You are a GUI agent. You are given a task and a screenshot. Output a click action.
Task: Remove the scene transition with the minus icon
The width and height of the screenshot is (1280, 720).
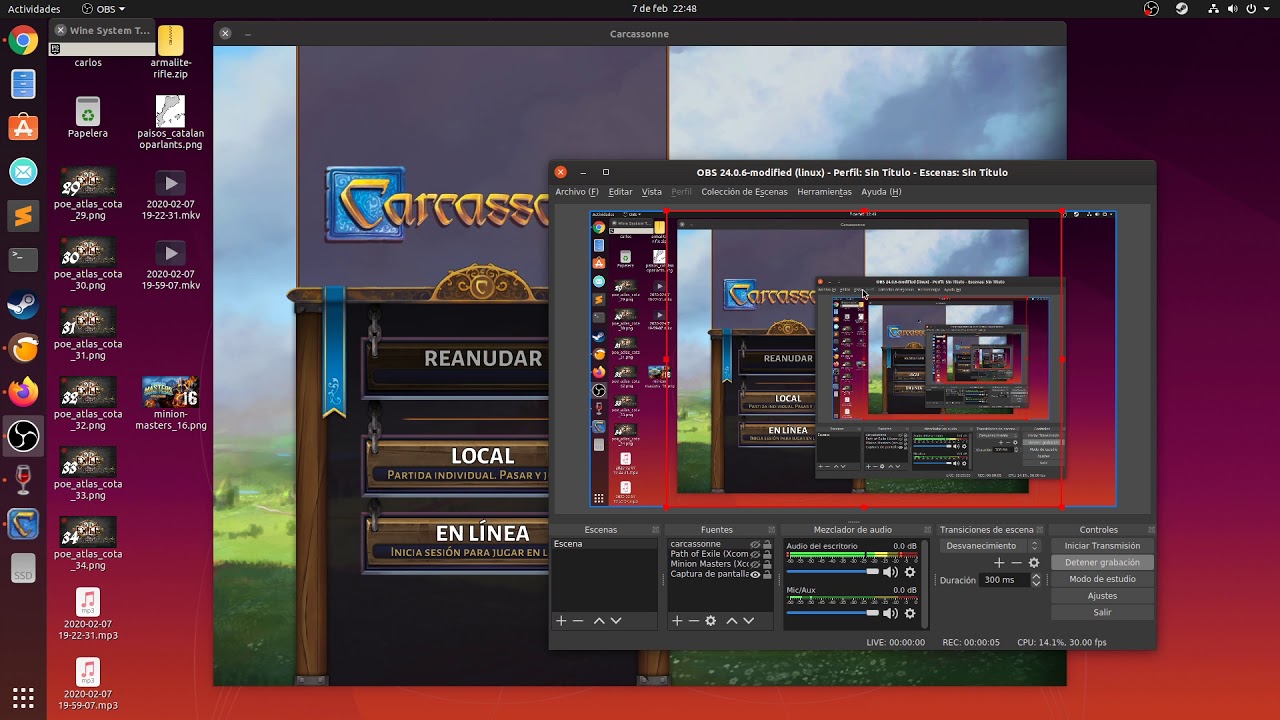pos(1017,563)
